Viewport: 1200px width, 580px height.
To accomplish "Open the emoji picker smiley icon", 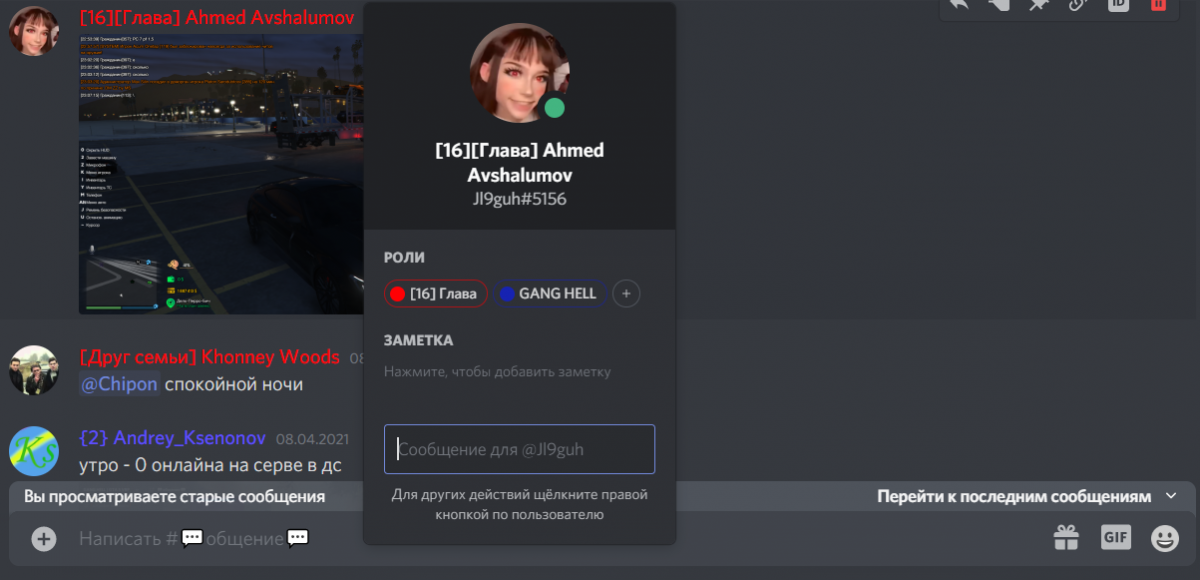I will [x=1165, y=538].
